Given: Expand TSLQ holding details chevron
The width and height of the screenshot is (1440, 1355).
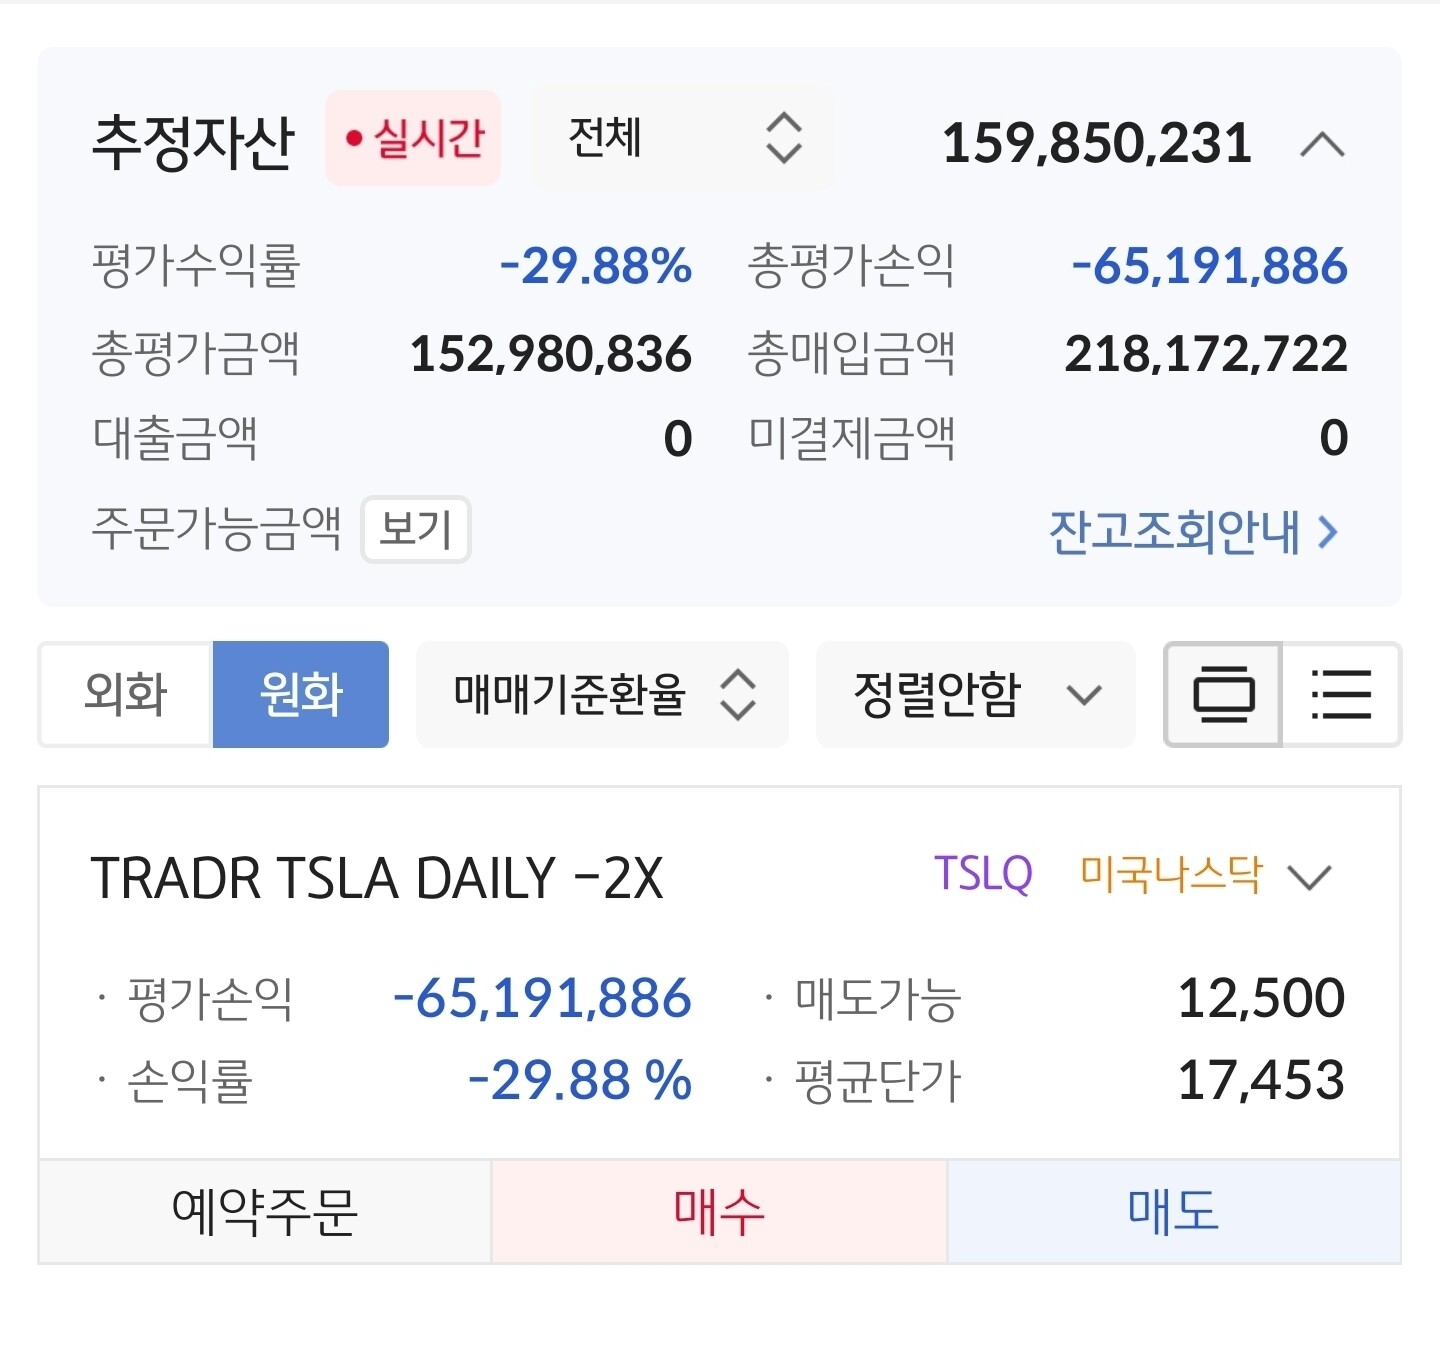Looking at the screenshot, I should pyautogui.click(x=1309, y=878).
